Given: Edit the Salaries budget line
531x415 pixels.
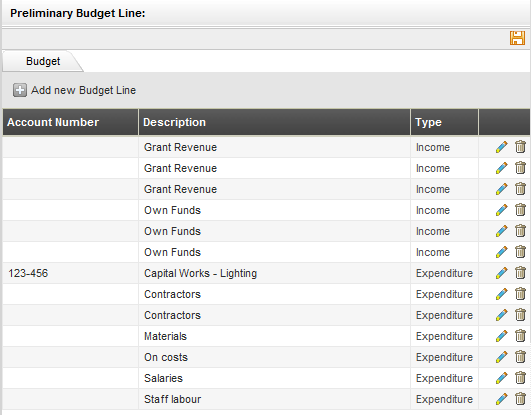Looking at the screenshot, I should [502, 378].
